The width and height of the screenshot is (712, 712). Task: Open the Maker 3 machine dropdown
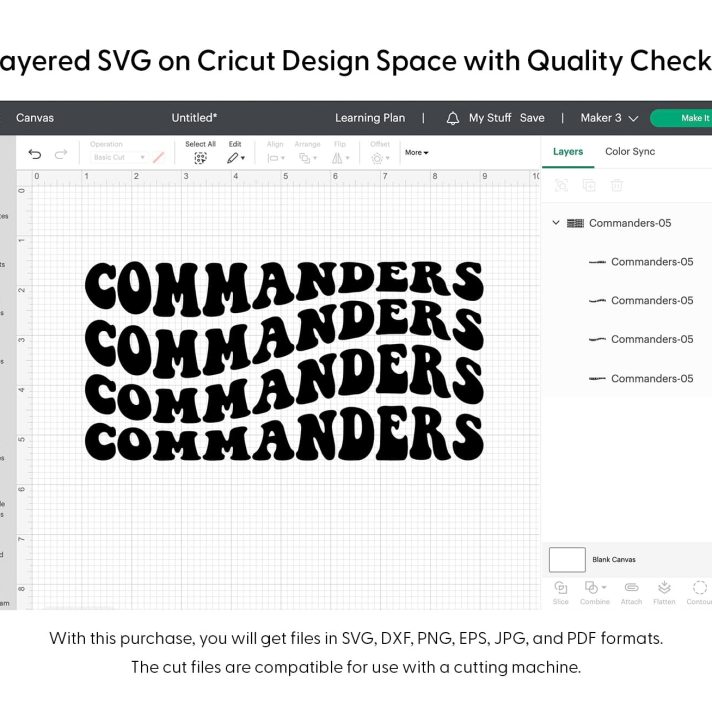click(609, 118)
